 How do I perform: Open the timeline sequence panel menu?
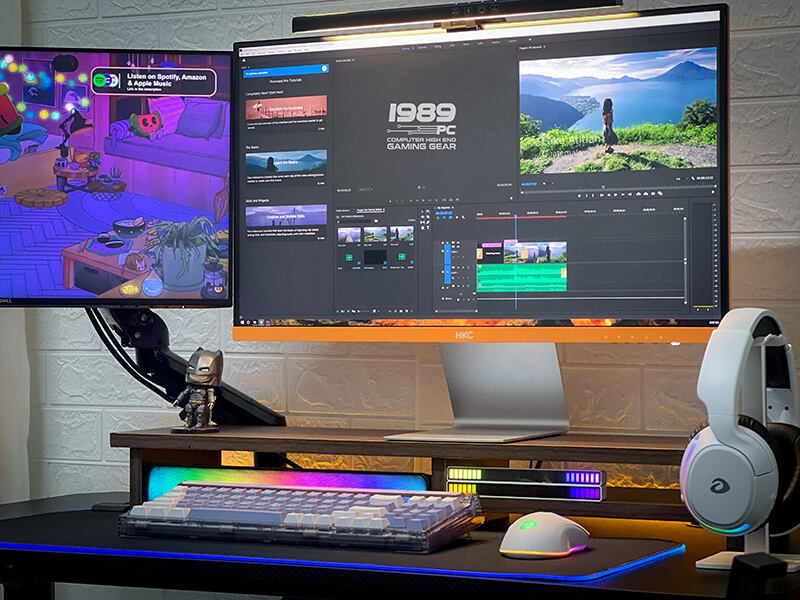click(x=453, y=208)
